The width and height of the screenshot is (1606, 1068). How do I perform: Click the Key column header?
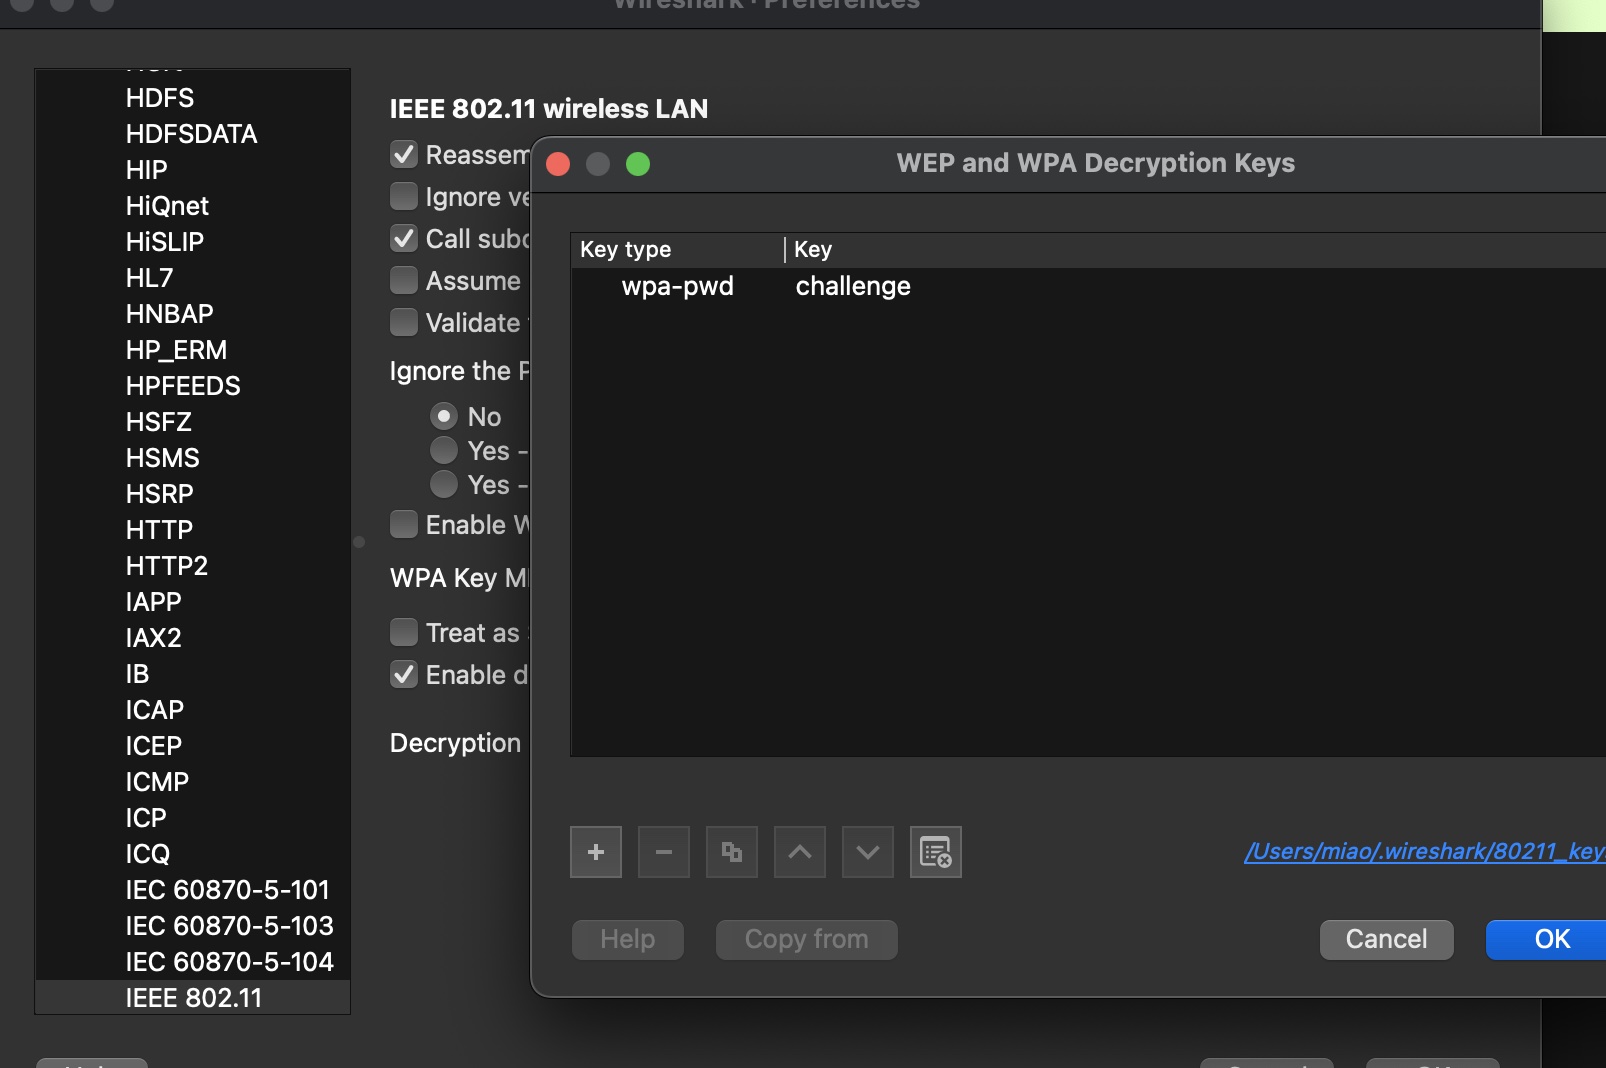1196,249
